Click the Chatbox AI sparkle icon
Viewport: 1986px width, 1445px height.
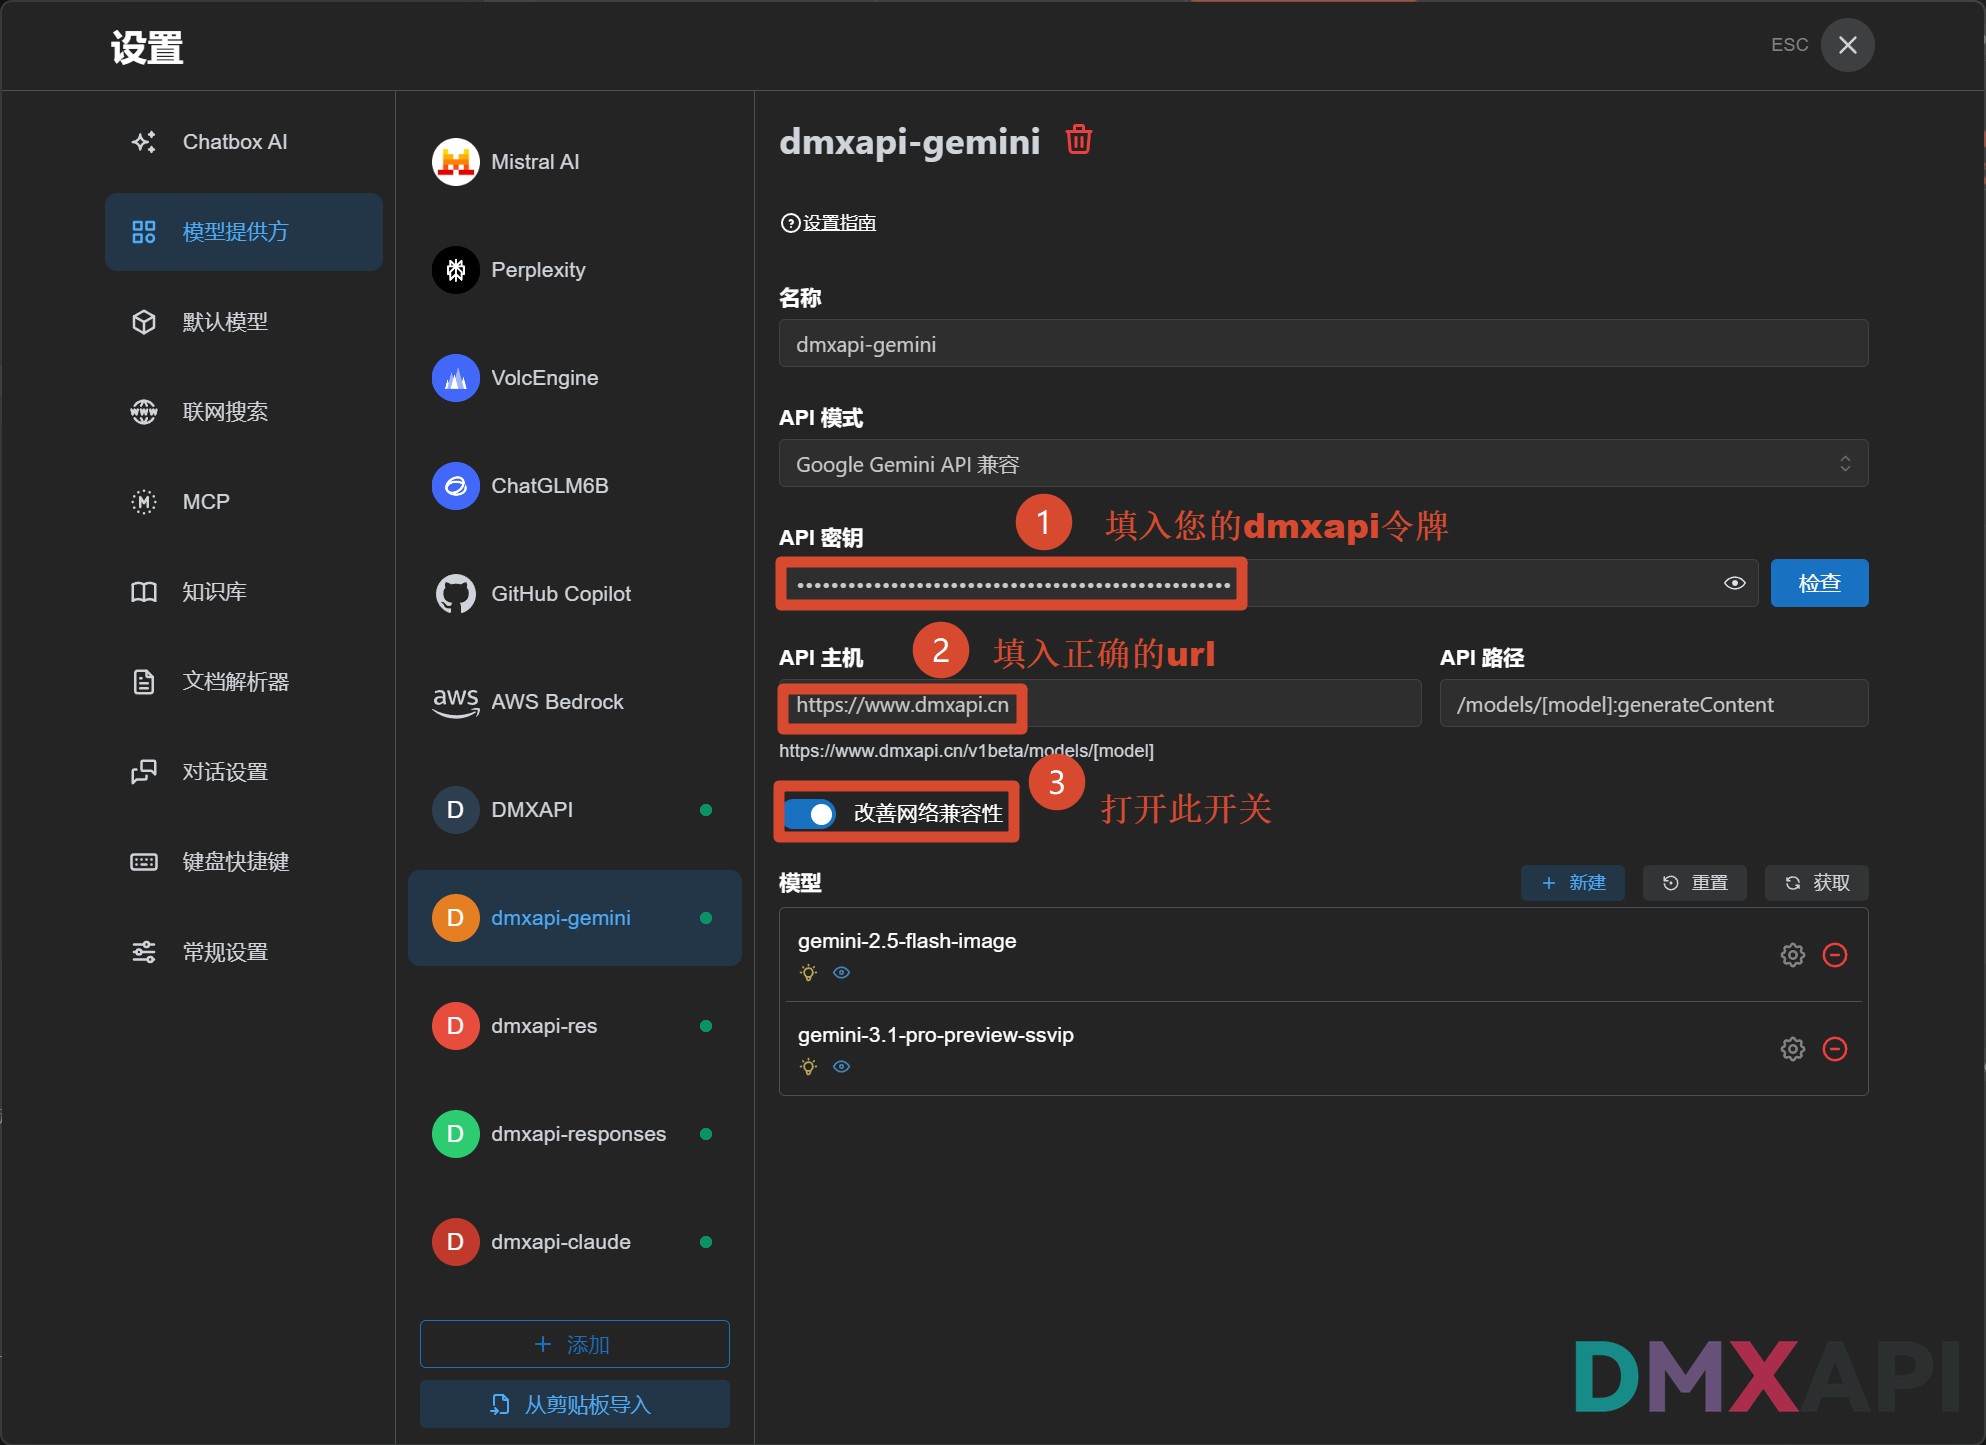click(144, 142)
